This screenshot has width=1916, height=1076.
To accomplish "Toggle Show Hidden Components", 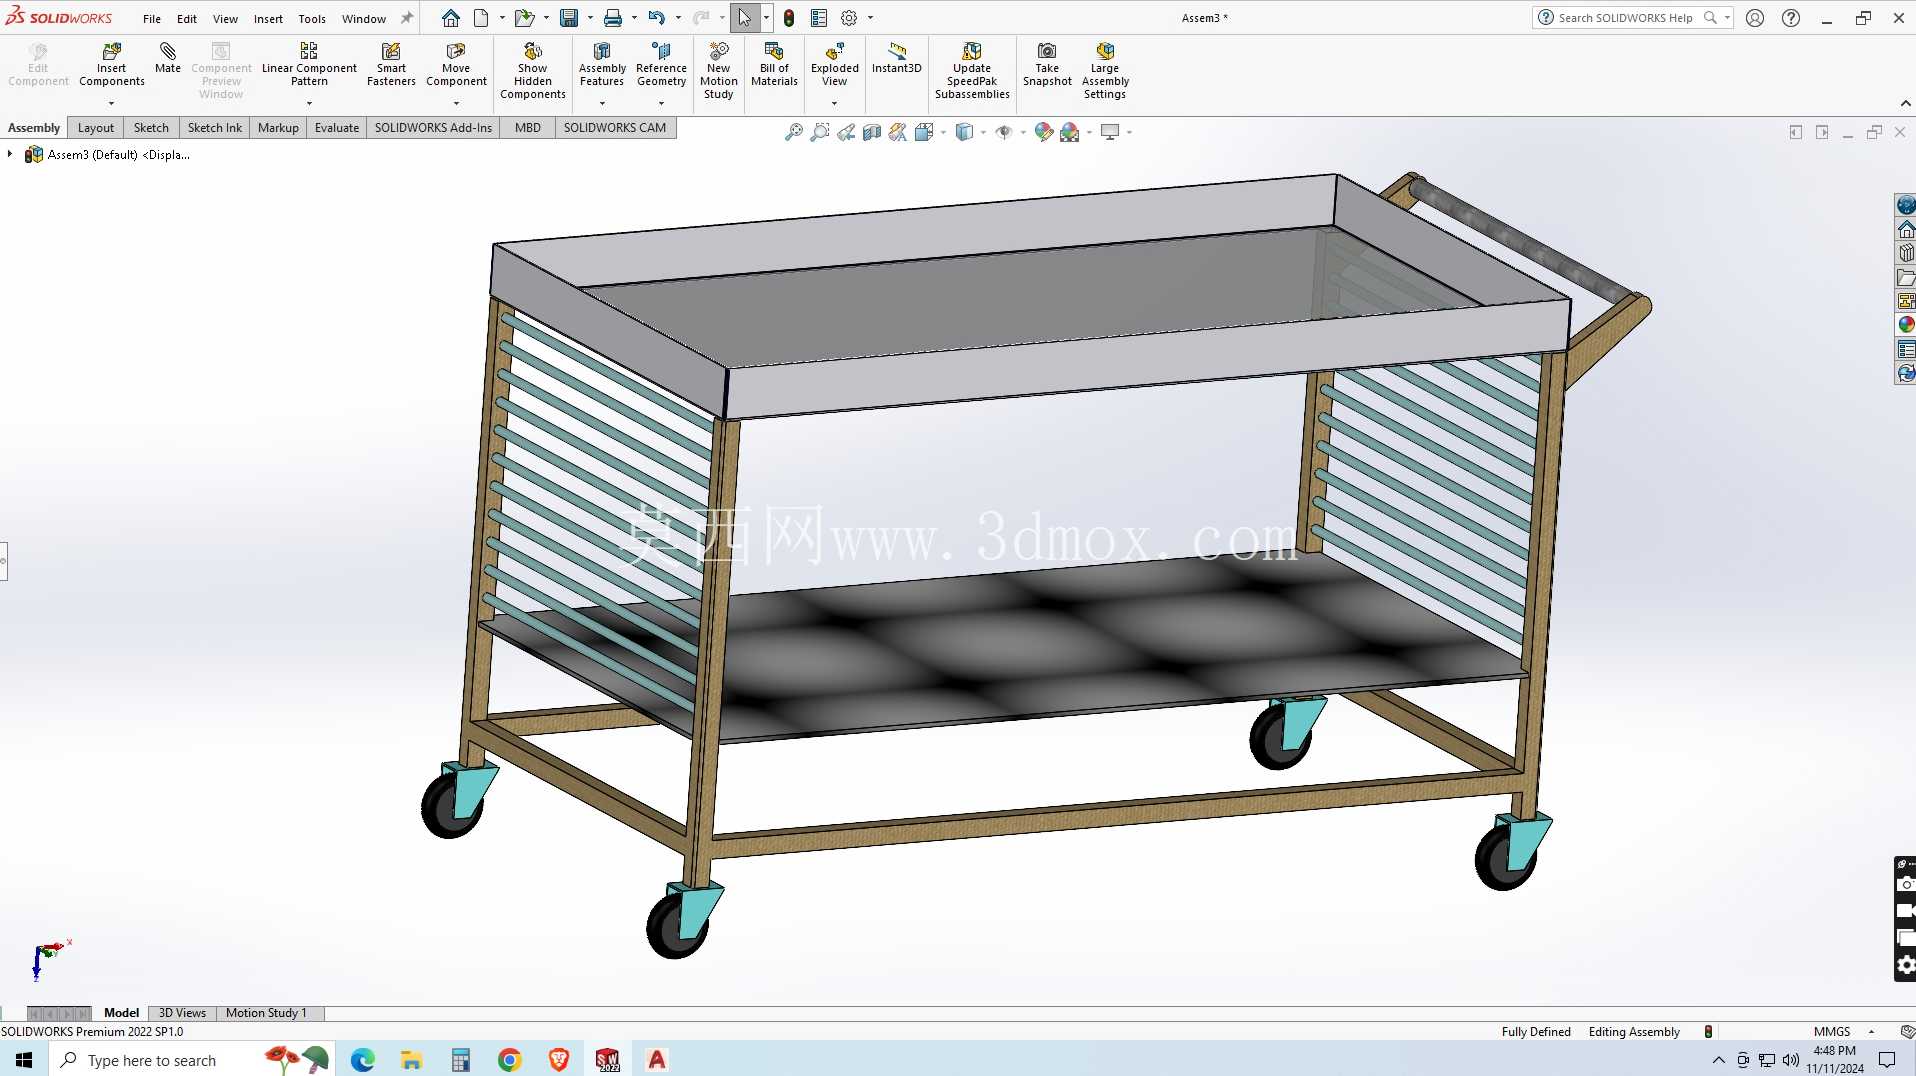I will [x=532, y=70].
